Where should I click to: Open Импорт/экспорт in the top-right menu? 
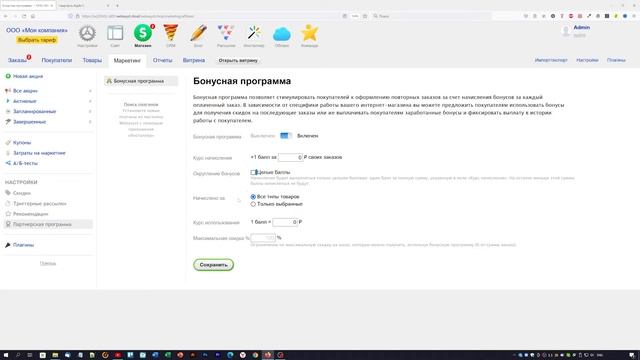pos(551,60)
